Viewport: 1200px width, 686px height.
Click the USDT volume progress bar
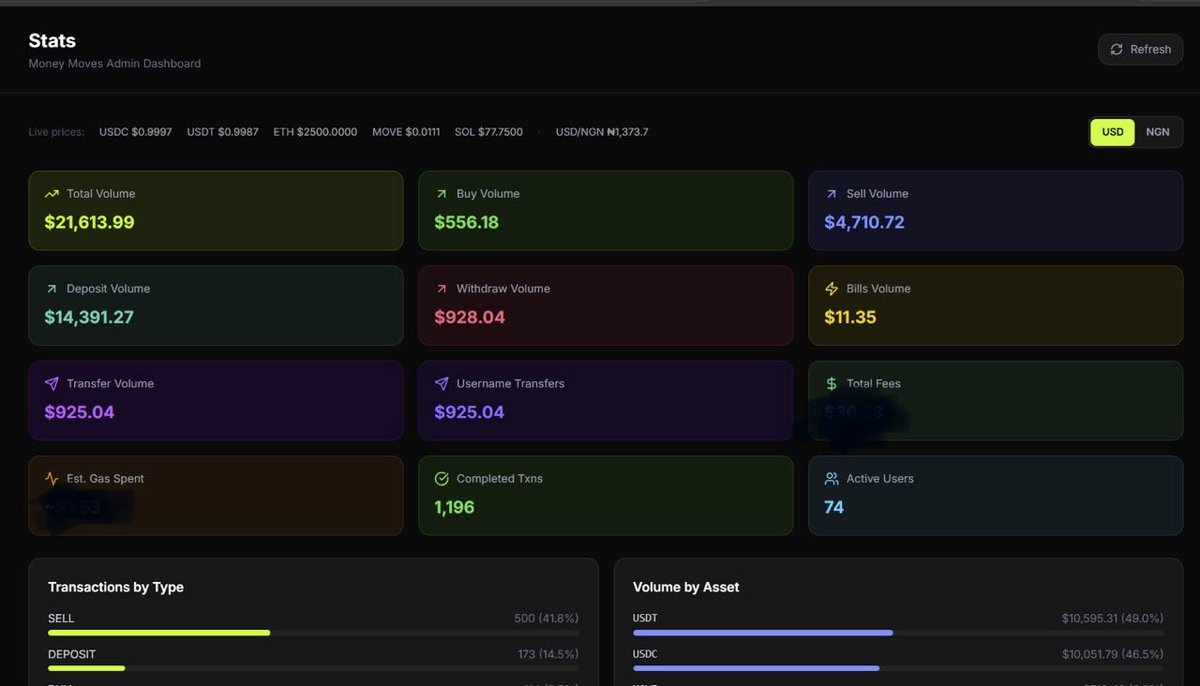(898, 633)
